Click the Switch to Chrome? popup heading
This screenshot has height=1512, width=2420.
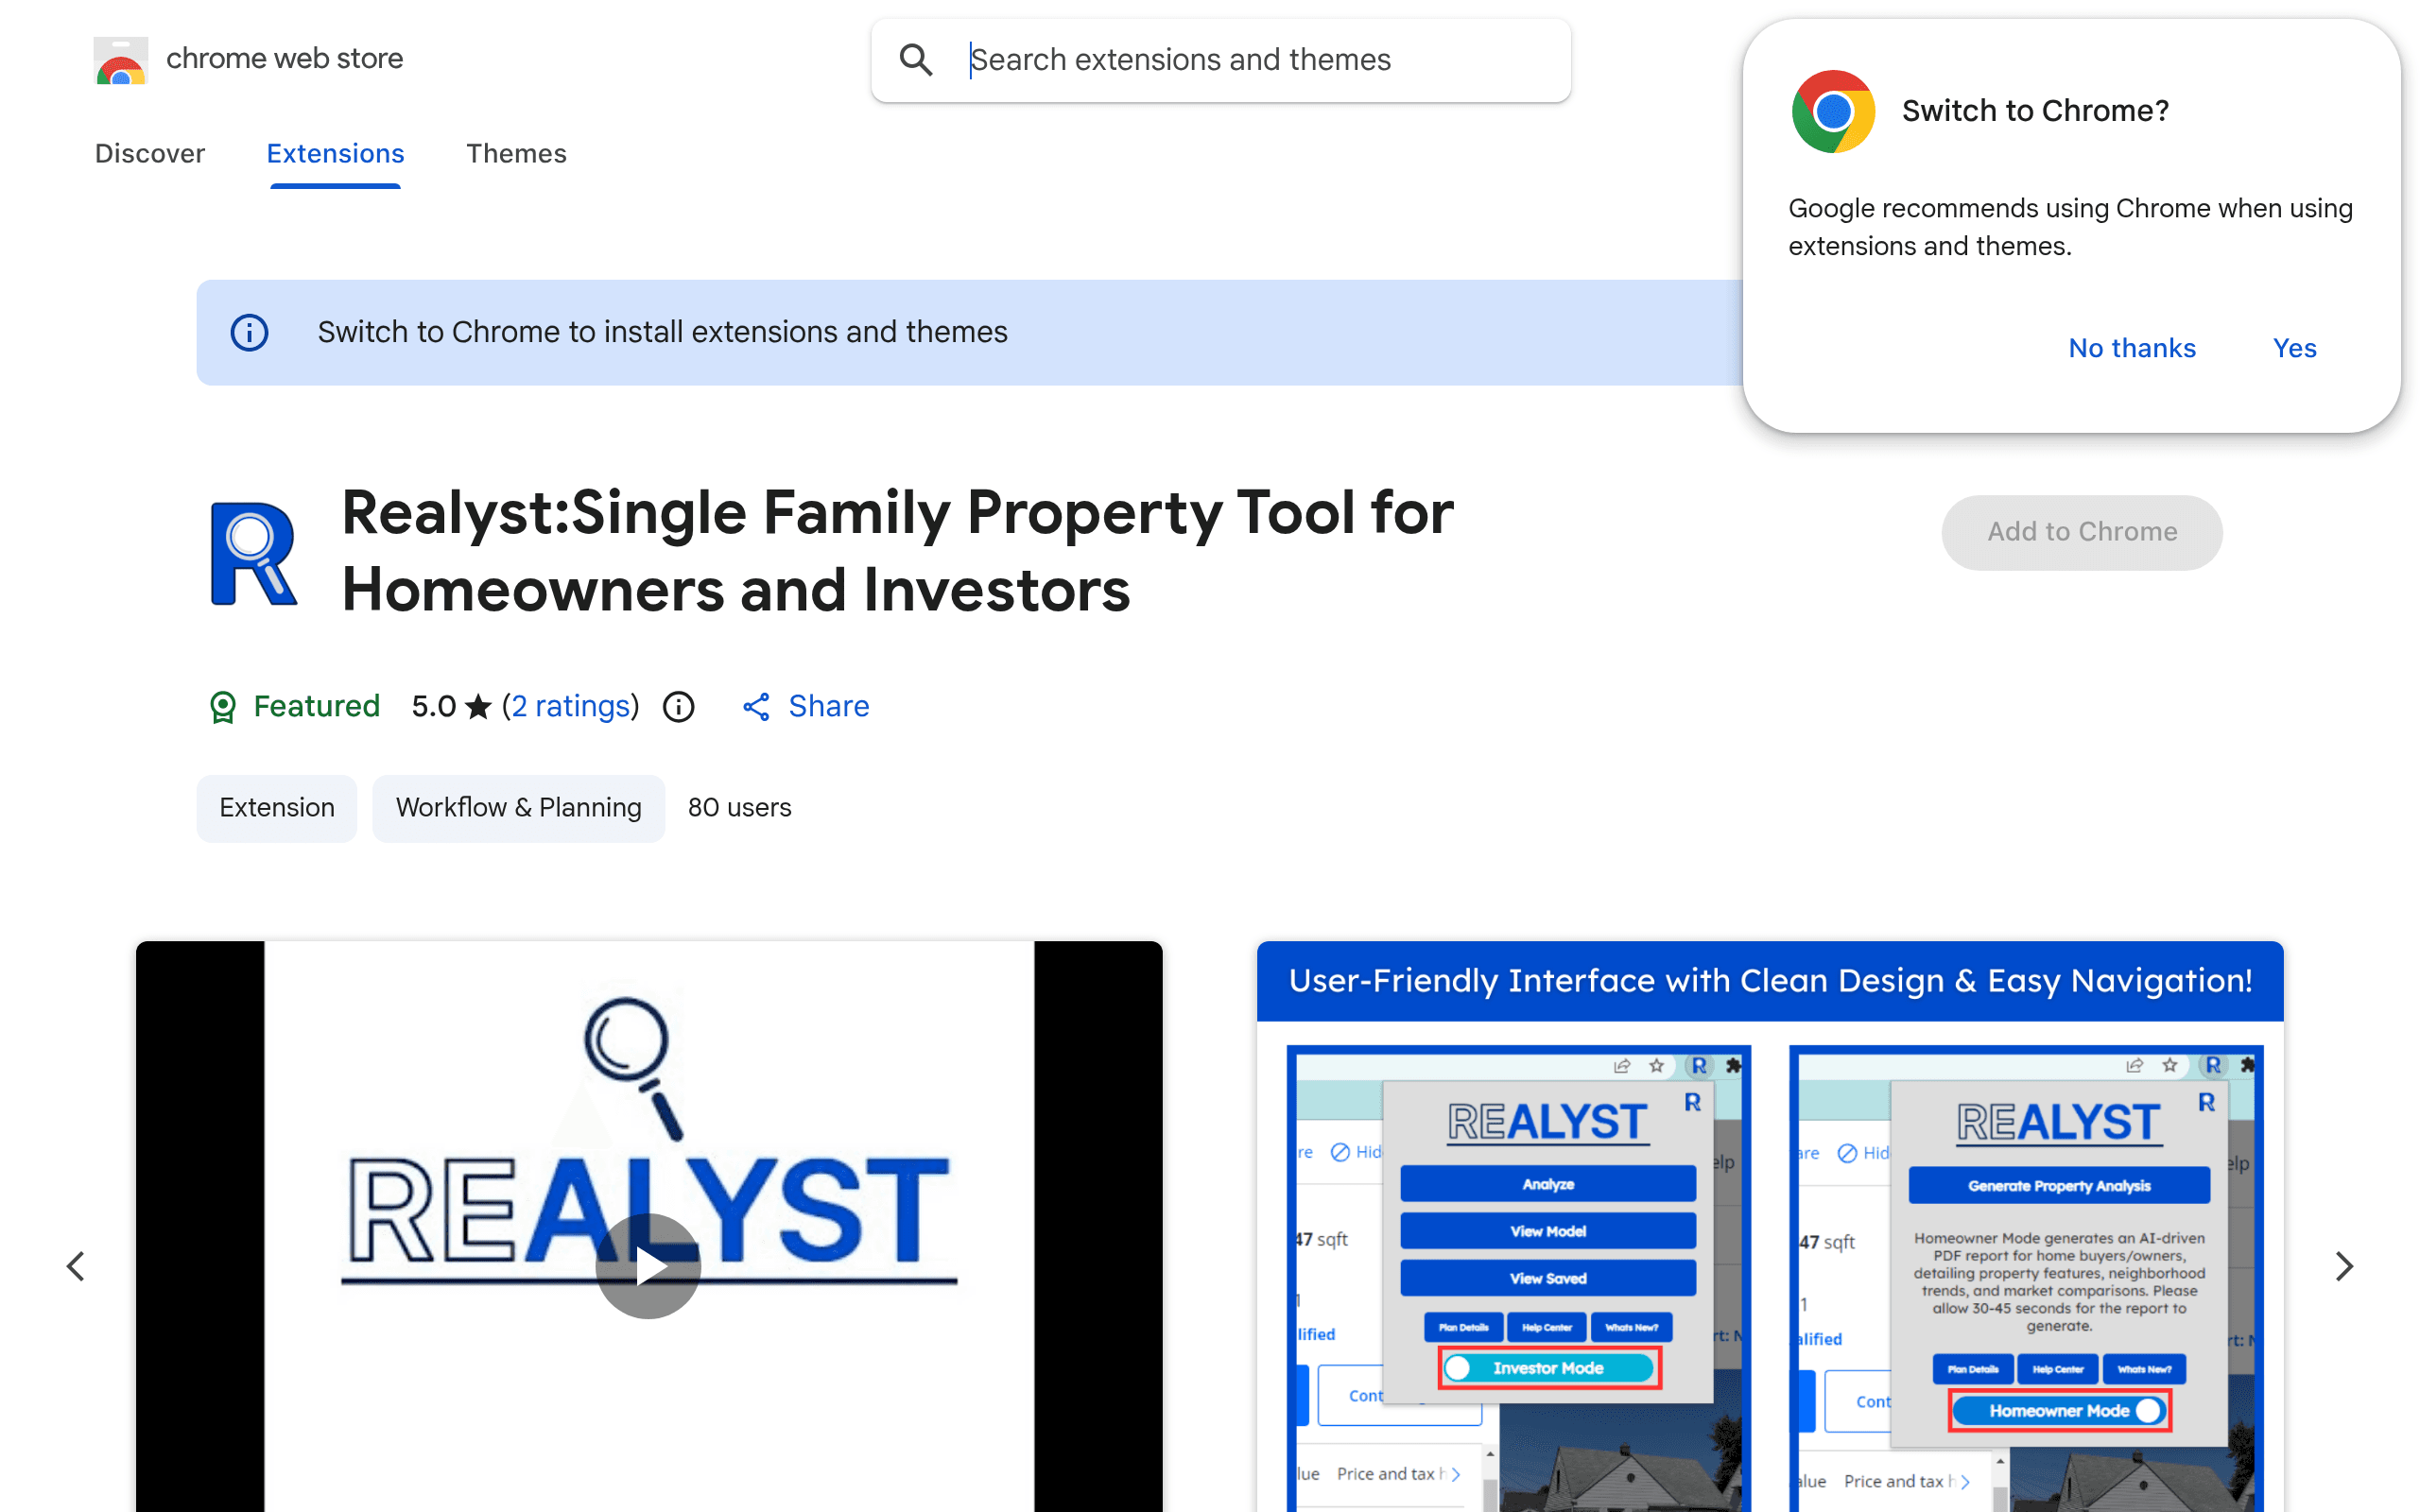(2035, 111)
